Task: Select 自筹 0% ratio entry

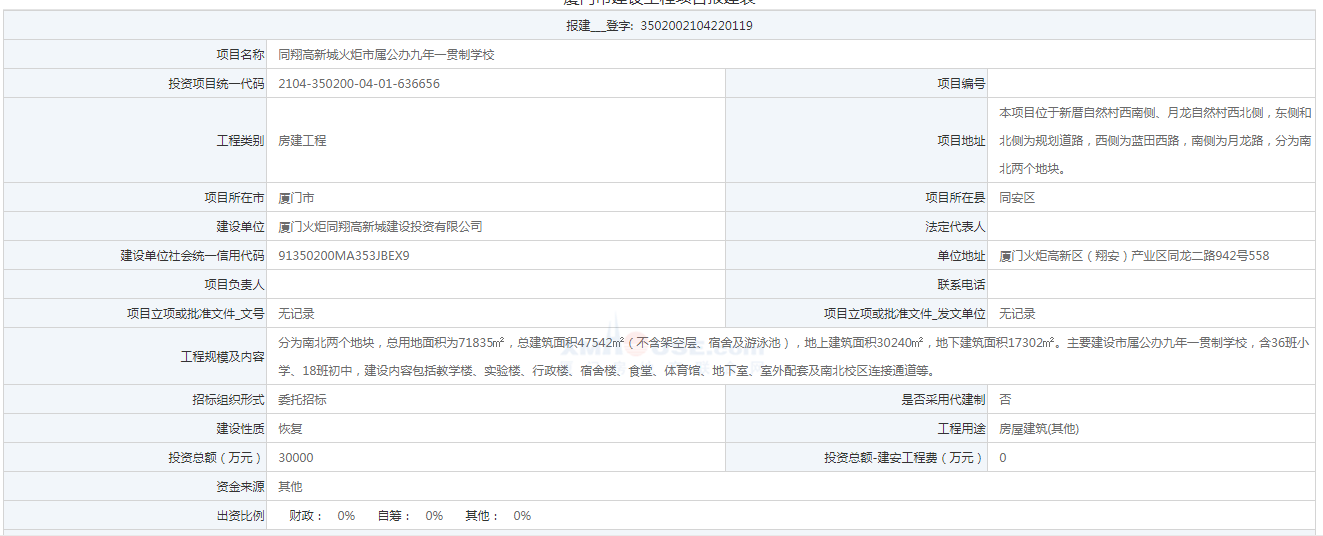Action: 410,516
